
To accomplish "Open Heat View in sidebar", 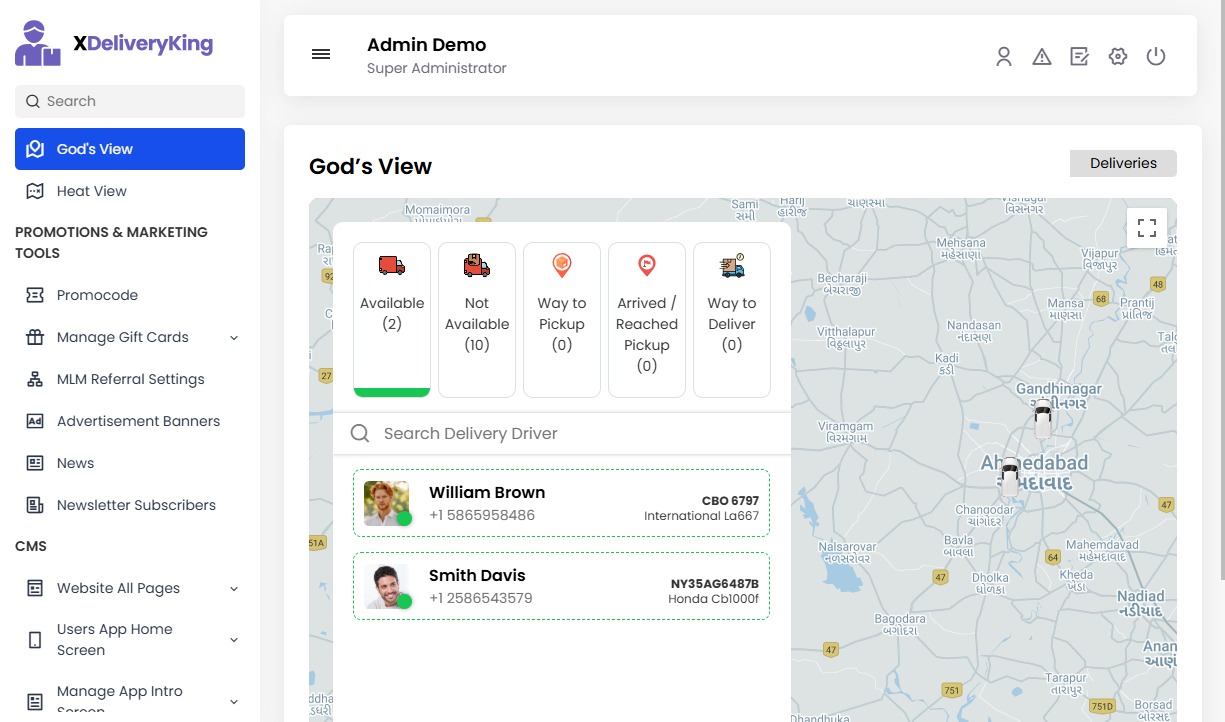I will [x=92, y=191].
